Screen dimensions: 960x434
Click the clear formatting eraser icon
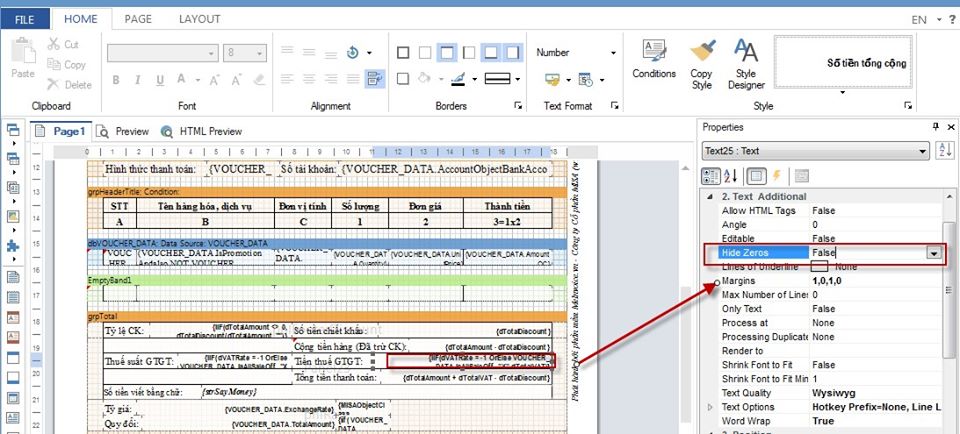[258, 80]
